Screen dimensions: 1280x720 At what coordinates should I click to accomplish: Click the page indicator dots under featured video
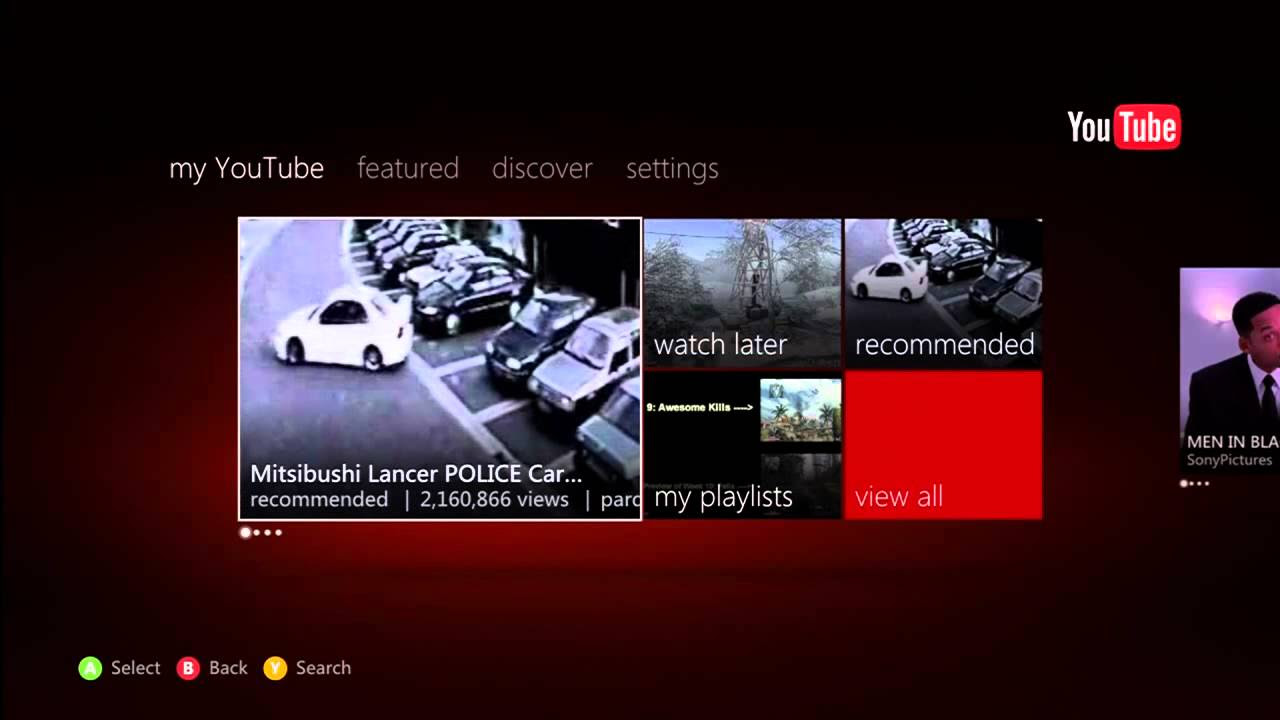(261, 532)
